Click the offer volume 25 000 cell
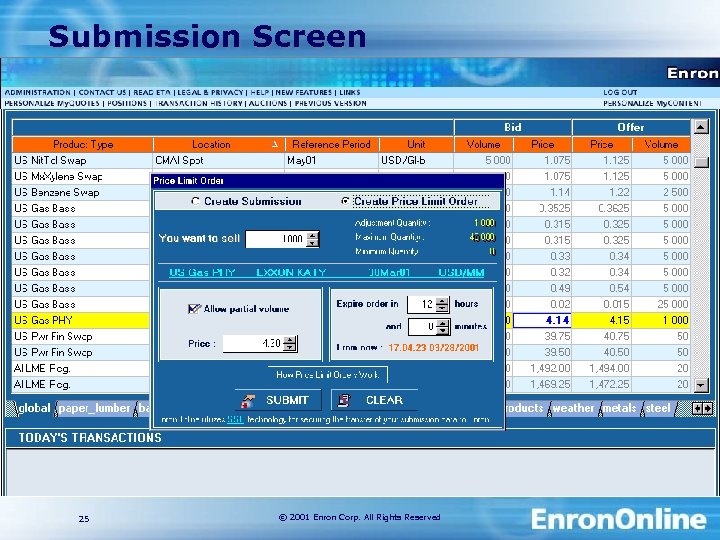This screenshot has width=720, height=540. pos(661,304)
